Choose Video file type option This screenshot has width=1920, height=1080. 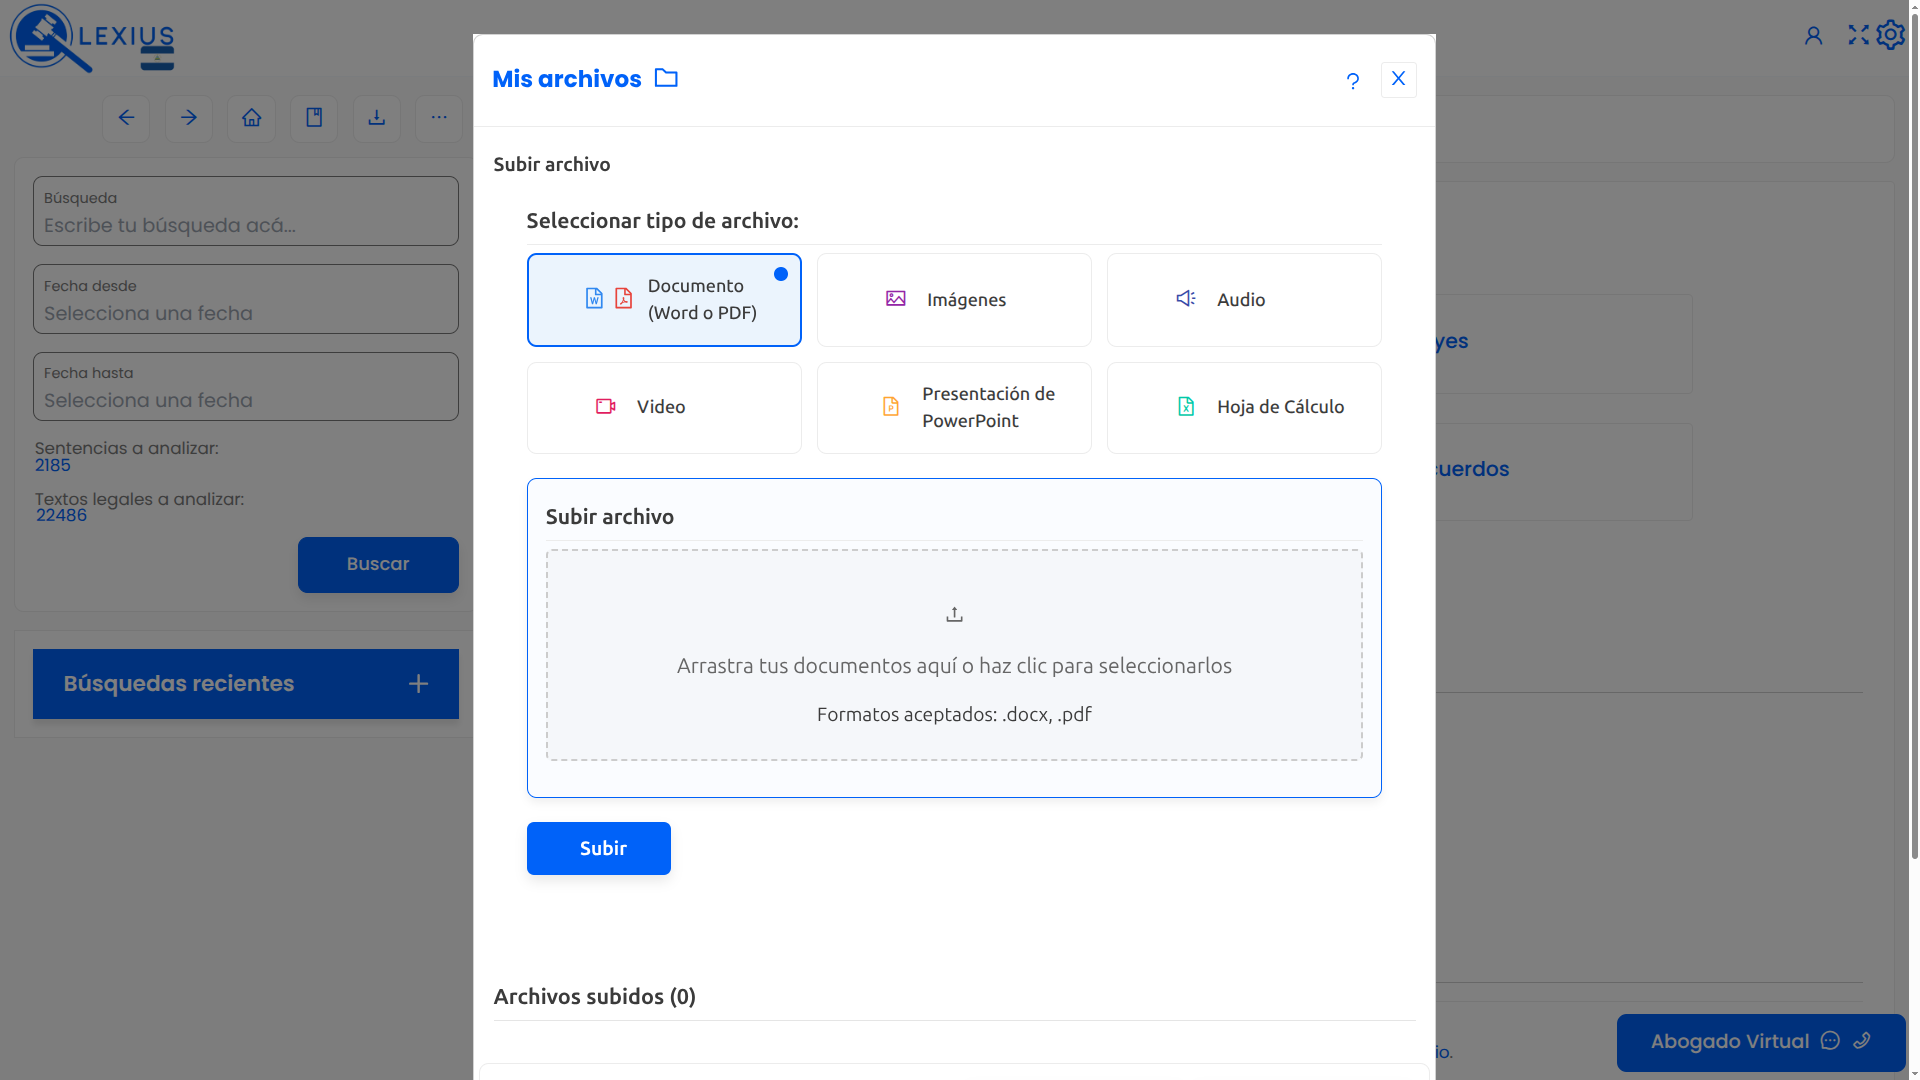coord(664,408)
